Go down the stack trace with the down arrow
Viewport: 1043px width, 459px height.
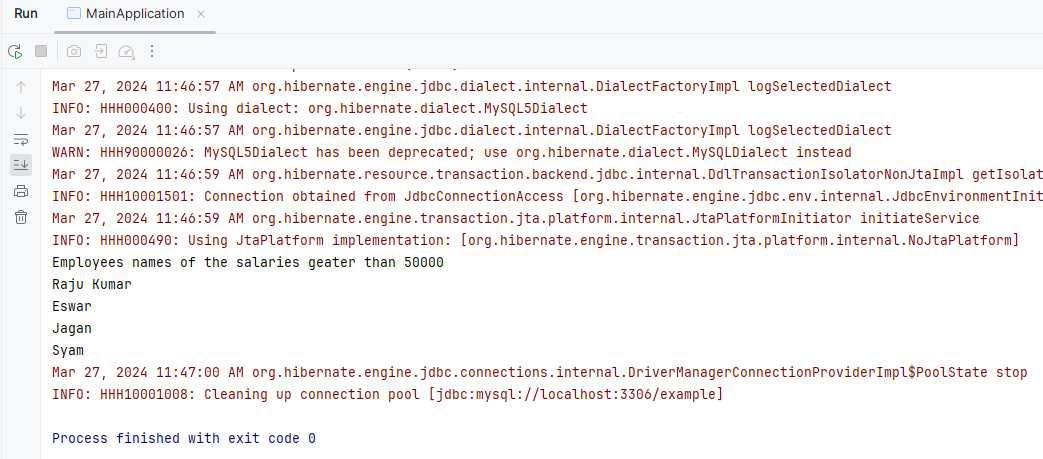[x=21, y=113]
